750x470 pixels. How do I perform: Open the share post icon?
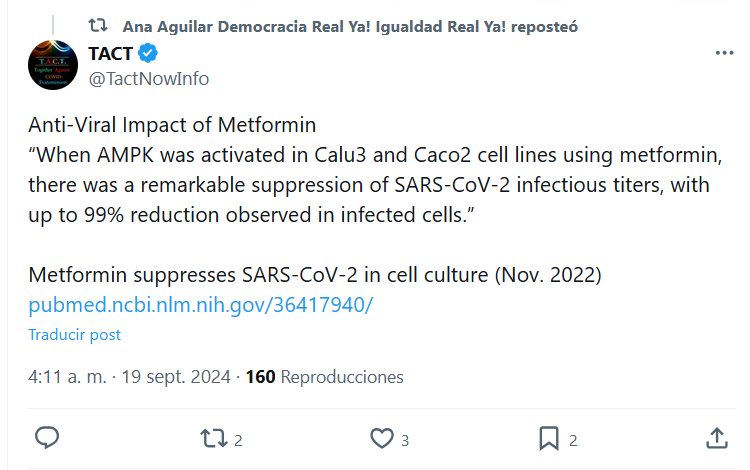pyautogui.click(x=716, y=438)
